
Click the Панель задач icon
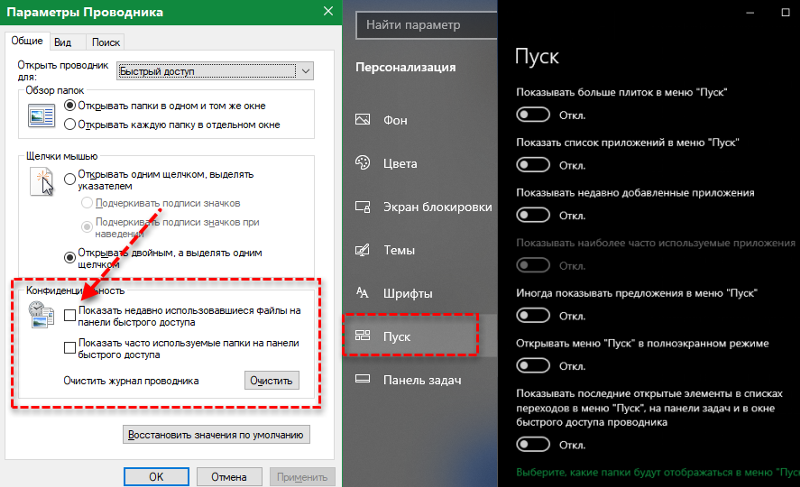(x=362, y=379)
